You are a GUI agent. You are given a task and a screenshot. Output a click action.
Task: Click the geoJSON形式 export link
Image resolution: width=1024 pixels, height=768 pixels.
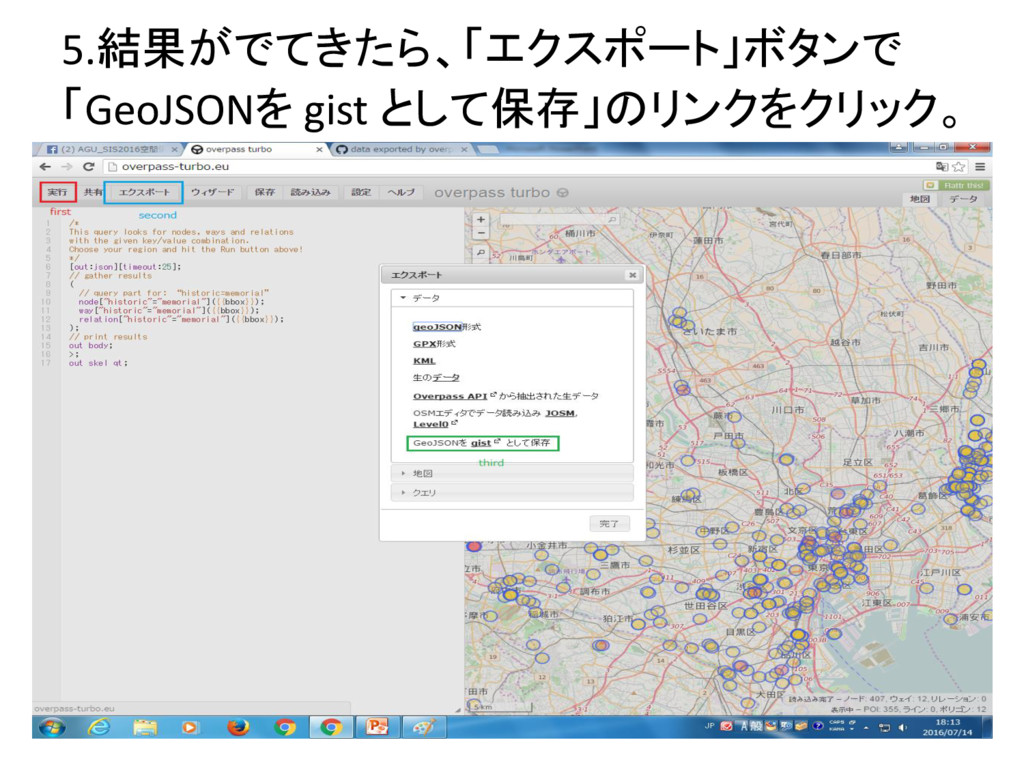click(438, 327)
